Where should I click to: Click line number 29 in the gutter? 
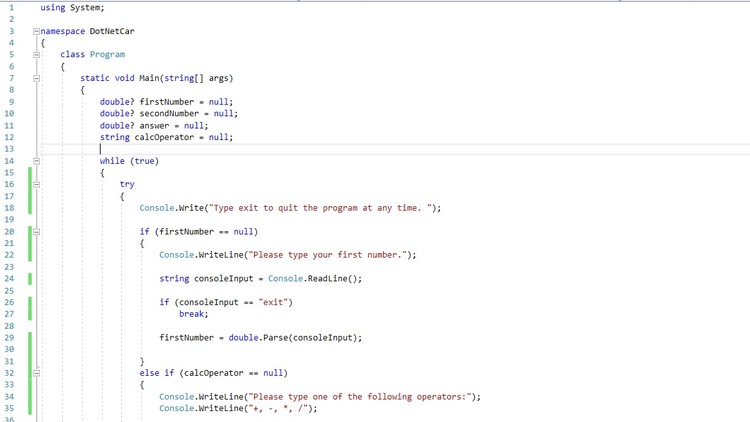point(9,338)
